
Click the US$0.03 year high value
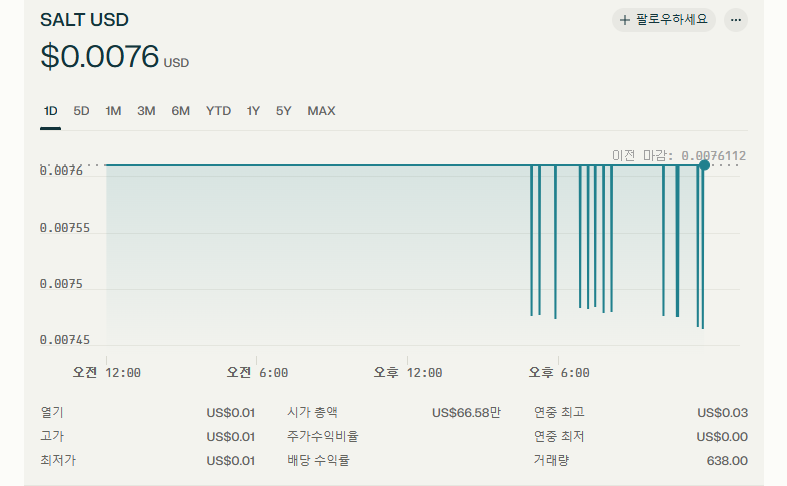[x=722, y=412]
